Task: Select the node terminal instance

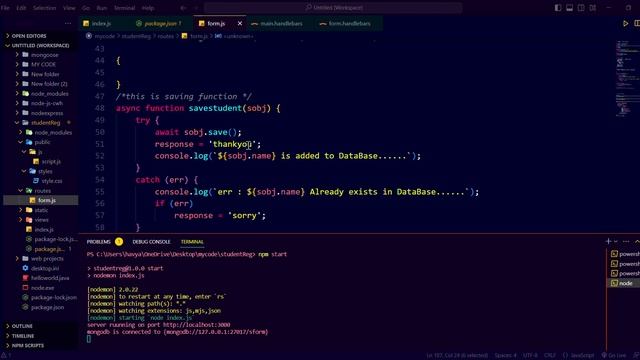Action: (x=624, y=283)
